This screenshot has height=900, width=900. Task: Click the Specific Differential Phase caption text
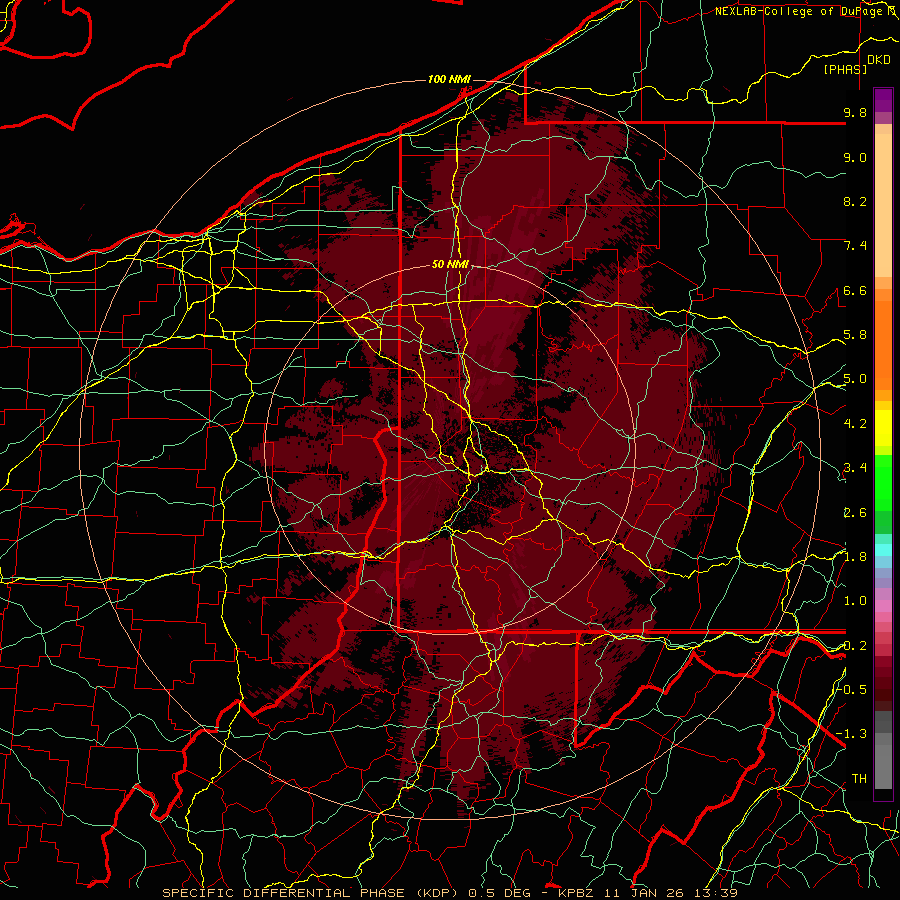(x=449, y=893)
